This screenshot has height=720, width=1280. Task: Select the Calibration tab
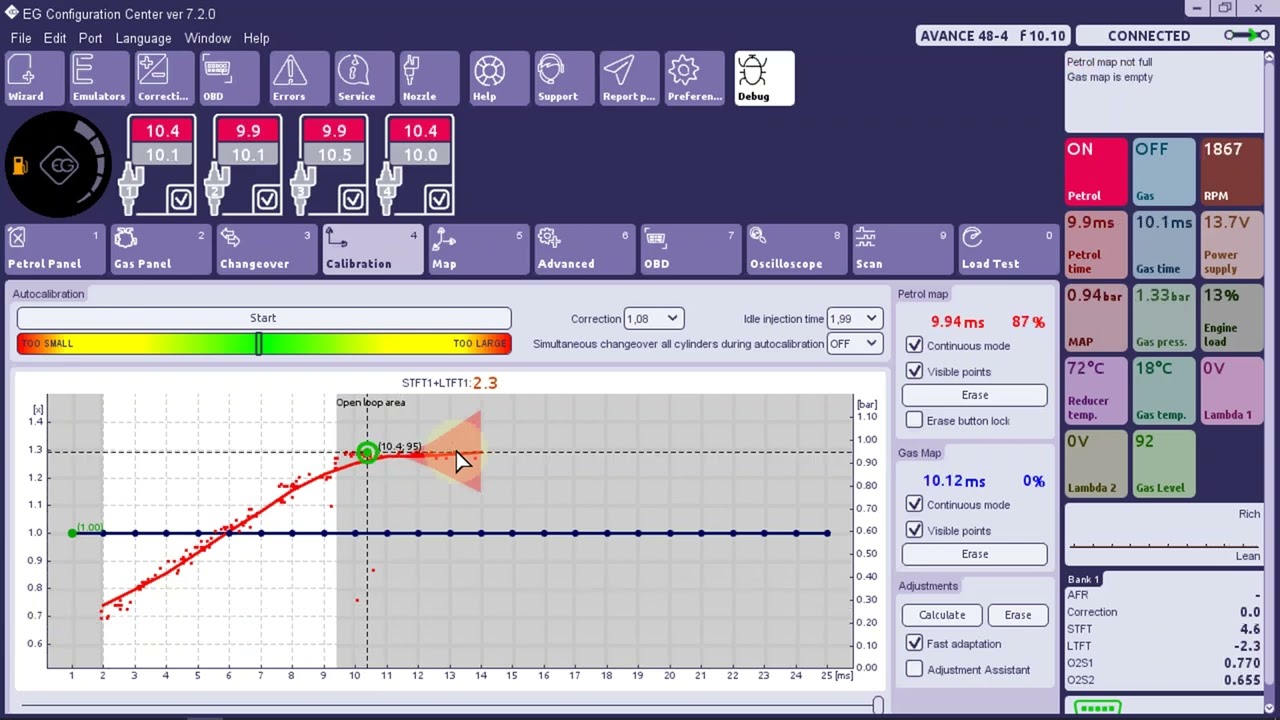[x=373, y=250]
